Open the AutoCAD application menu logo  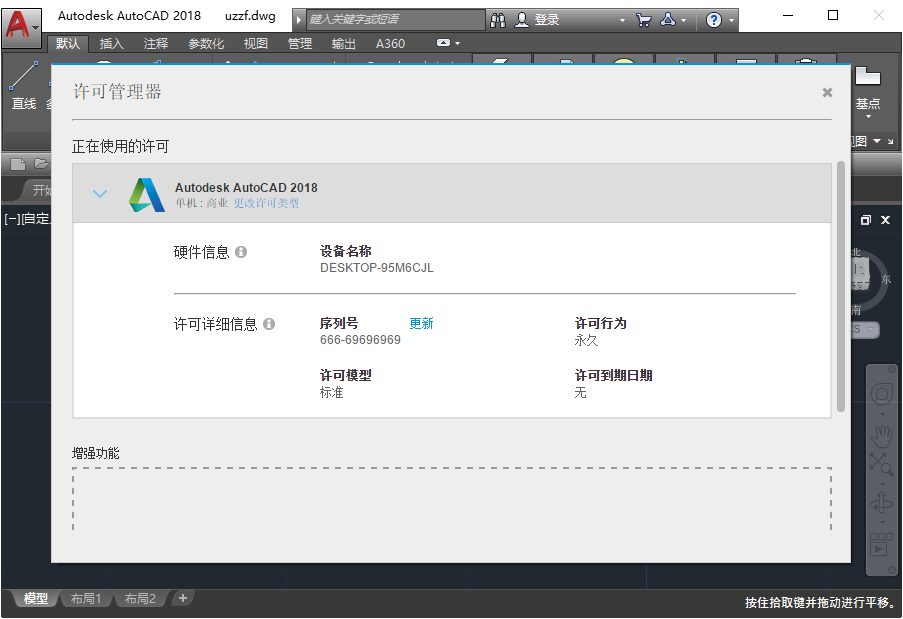click(21, 26)
